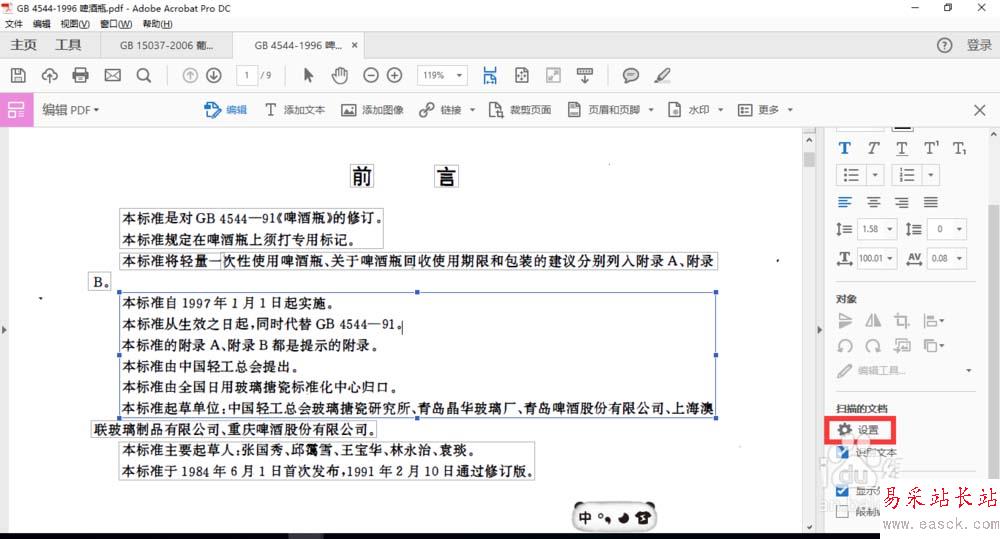Click the upload to cloud icon
The image size is (1000, 539).
pyautogui.click(x=49, y=75)
